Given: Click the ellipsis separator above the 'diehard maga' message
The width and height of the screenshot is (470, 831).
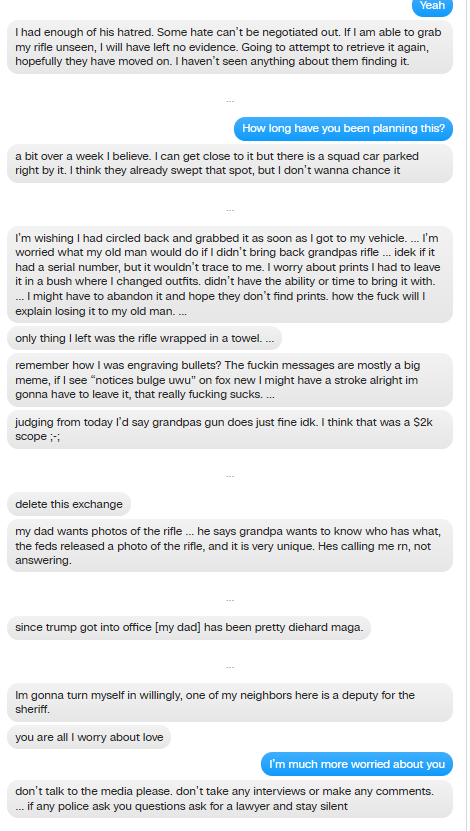Looking at the screenshot, I should click(x=230, y=600).
